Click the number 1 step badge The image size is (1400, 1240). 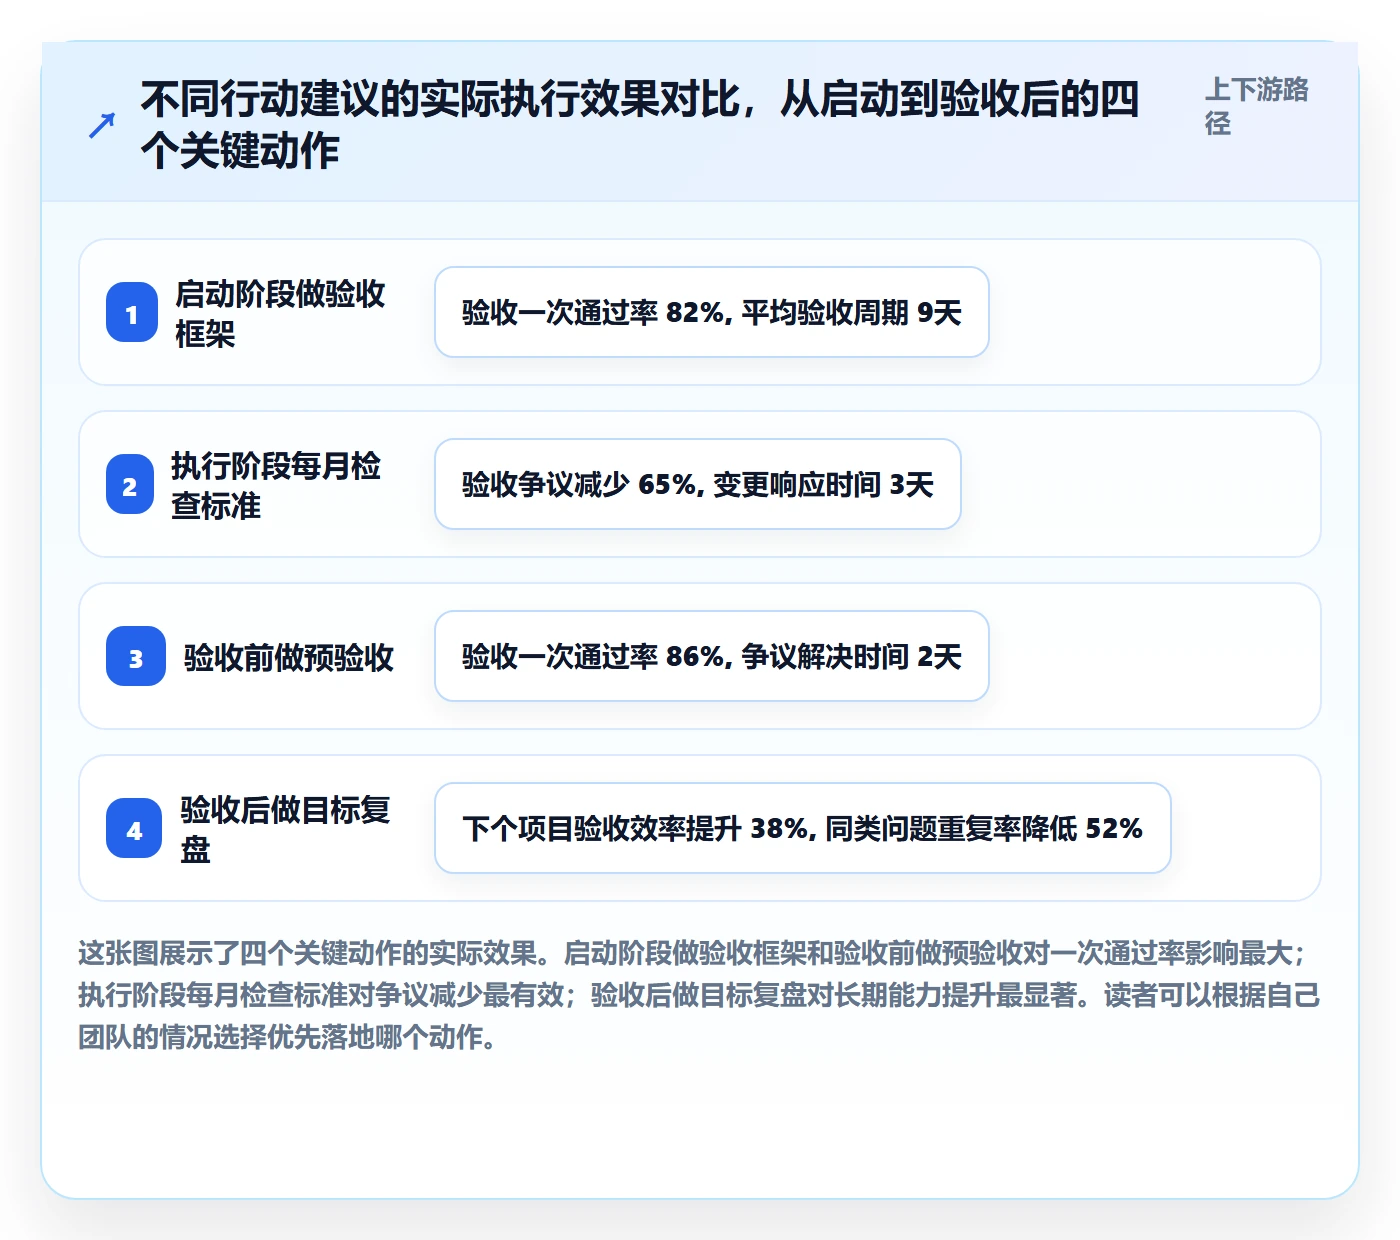(132, 312)
